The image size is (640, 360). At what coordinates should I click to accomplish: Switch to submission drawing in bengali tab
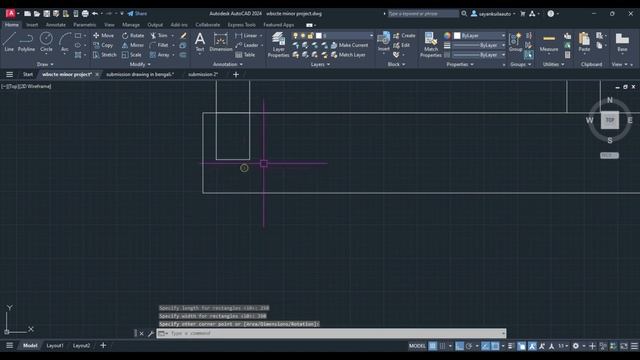tap(140, 74)
